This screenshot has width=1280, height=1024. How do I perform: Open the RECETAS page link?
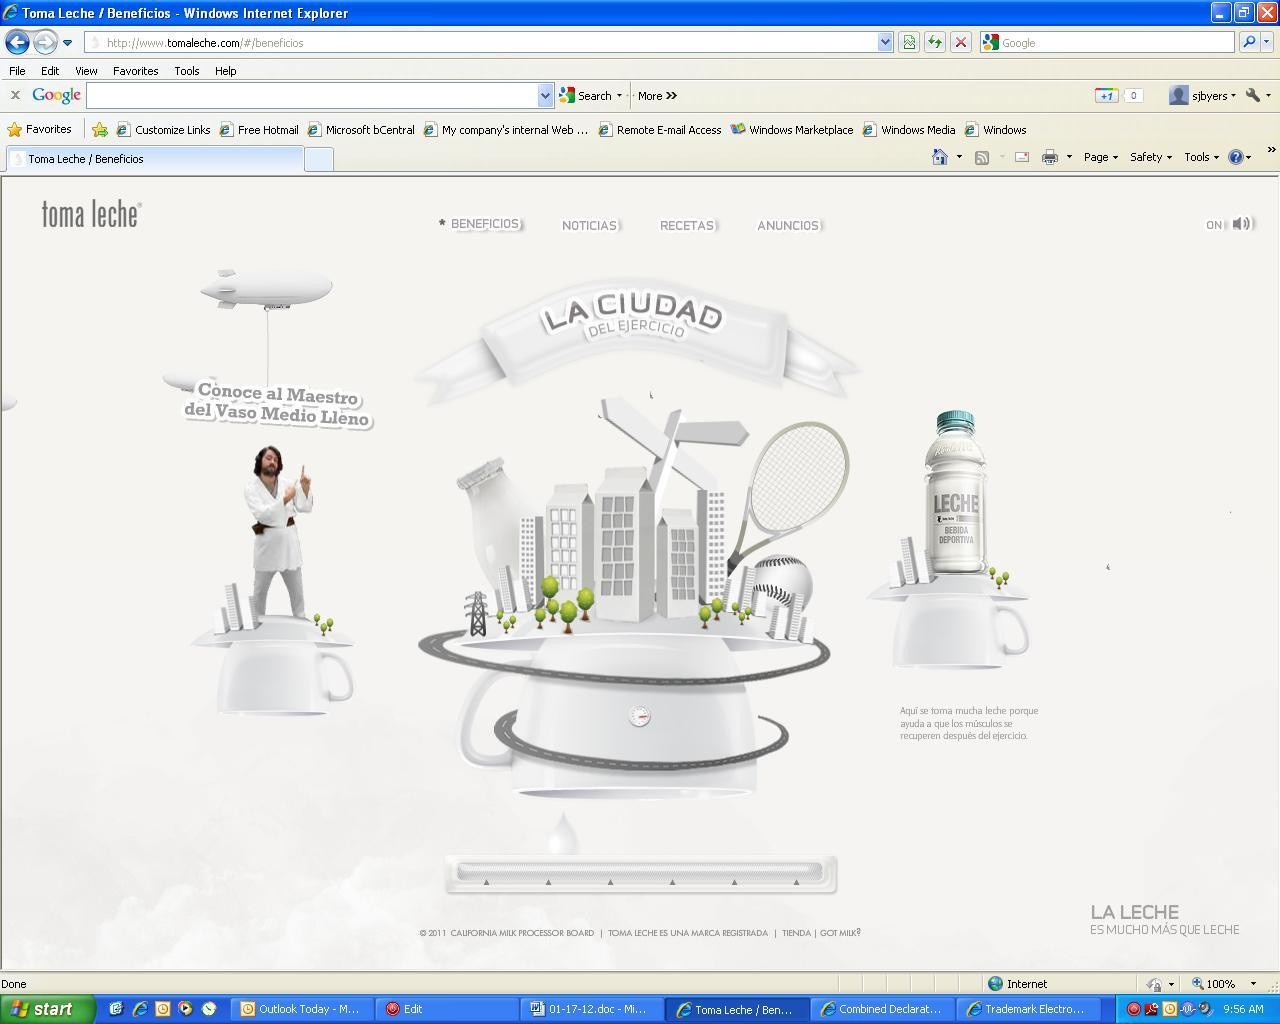(687, 225)
